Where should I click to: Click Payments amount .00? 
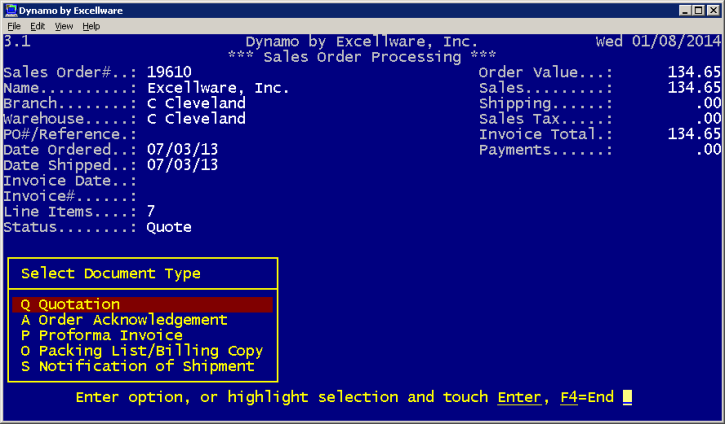tap(708, 150)
